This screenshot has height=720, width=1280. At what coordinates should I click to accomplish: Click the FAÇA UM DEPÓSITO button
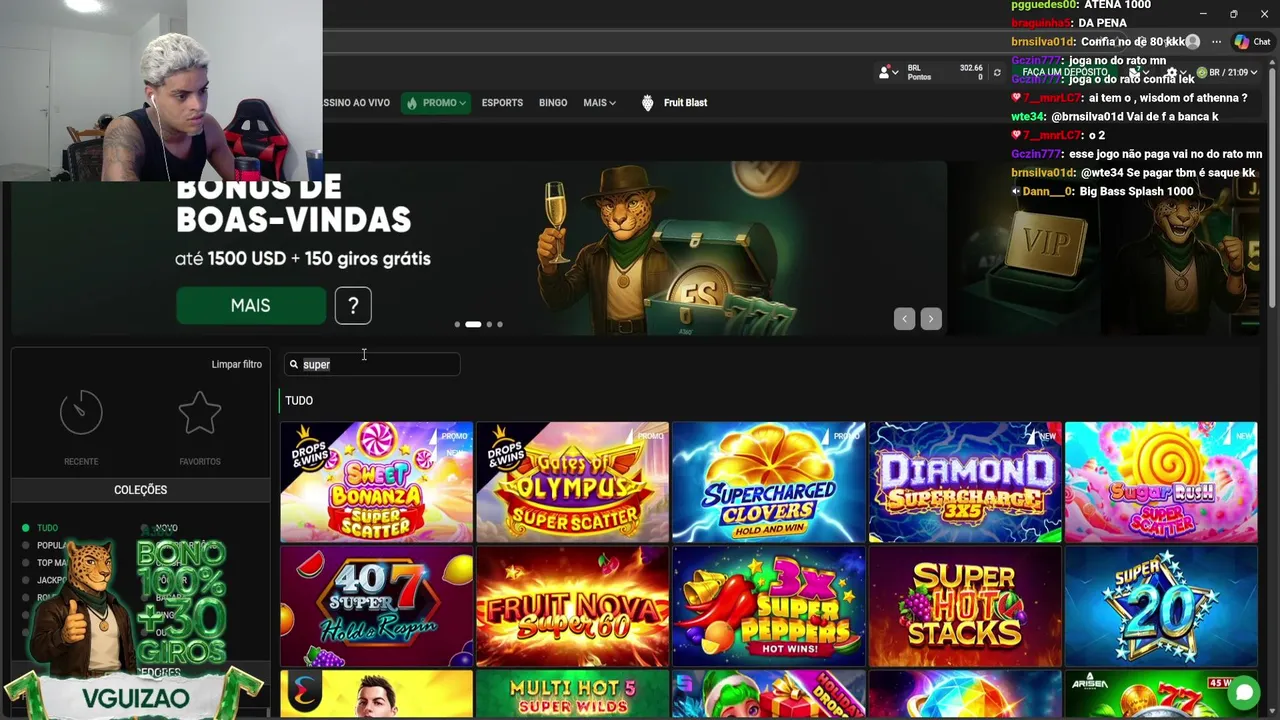point(1065,73)
